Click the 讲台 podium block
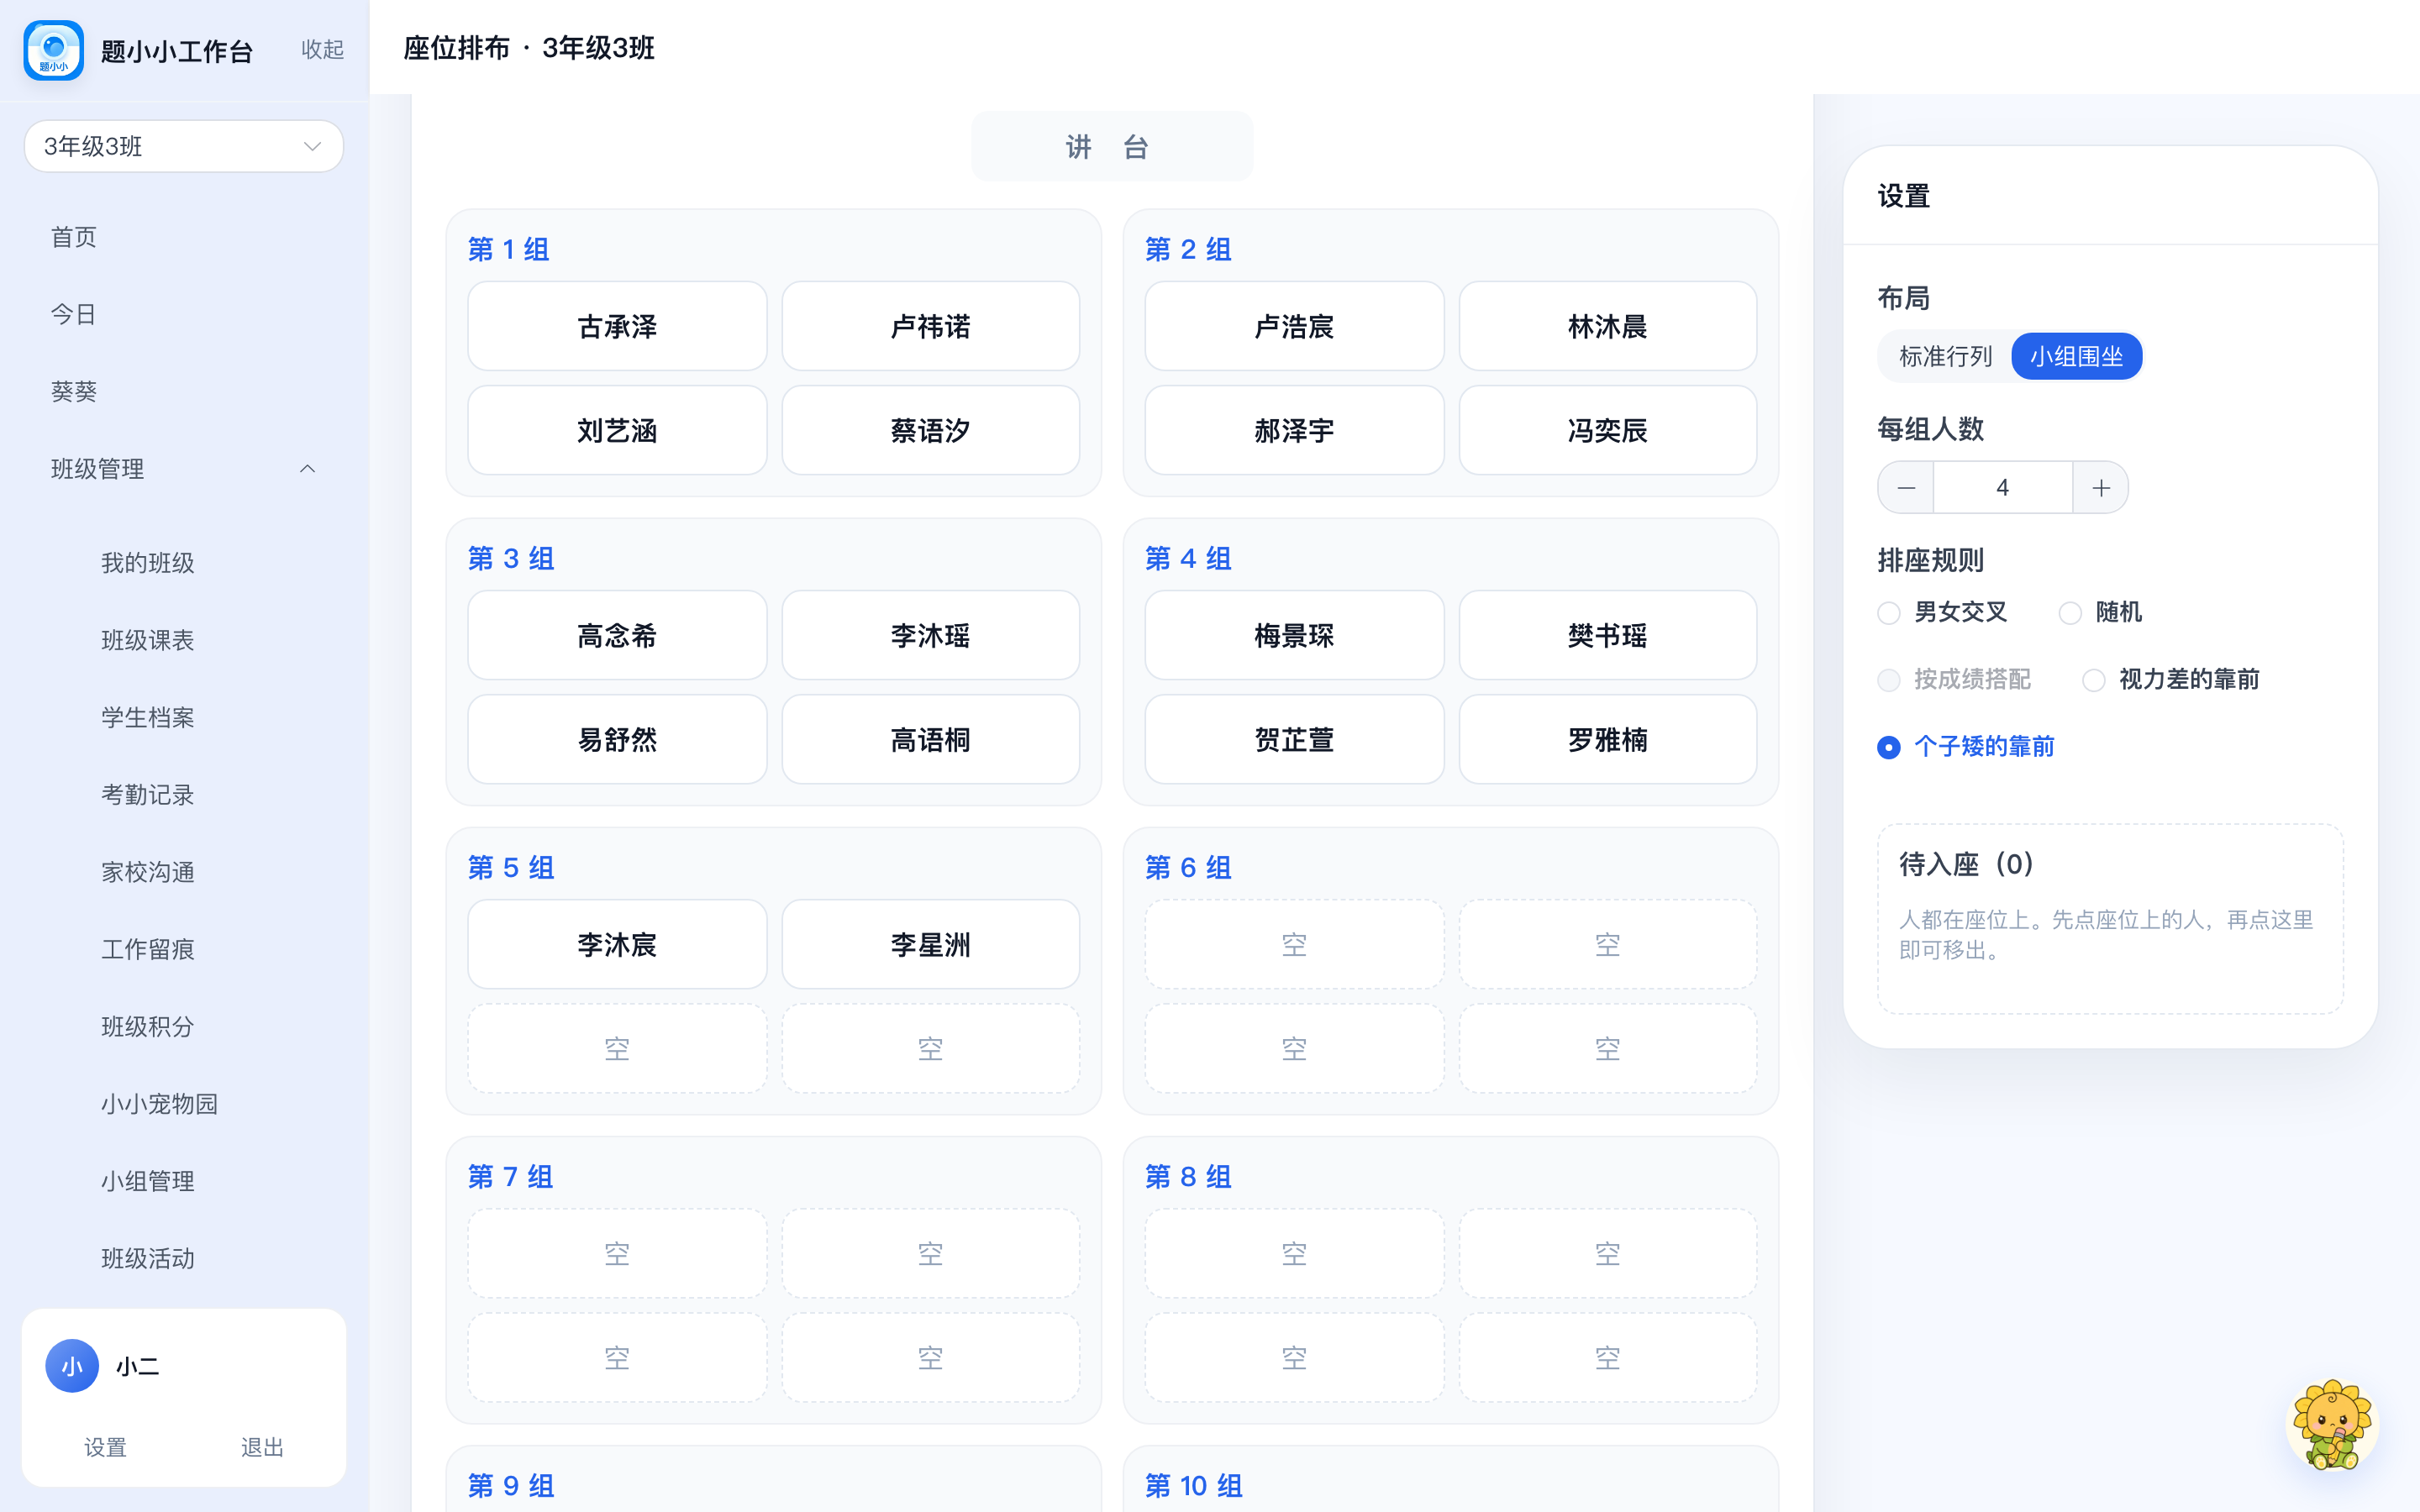 click(1112, 147)
